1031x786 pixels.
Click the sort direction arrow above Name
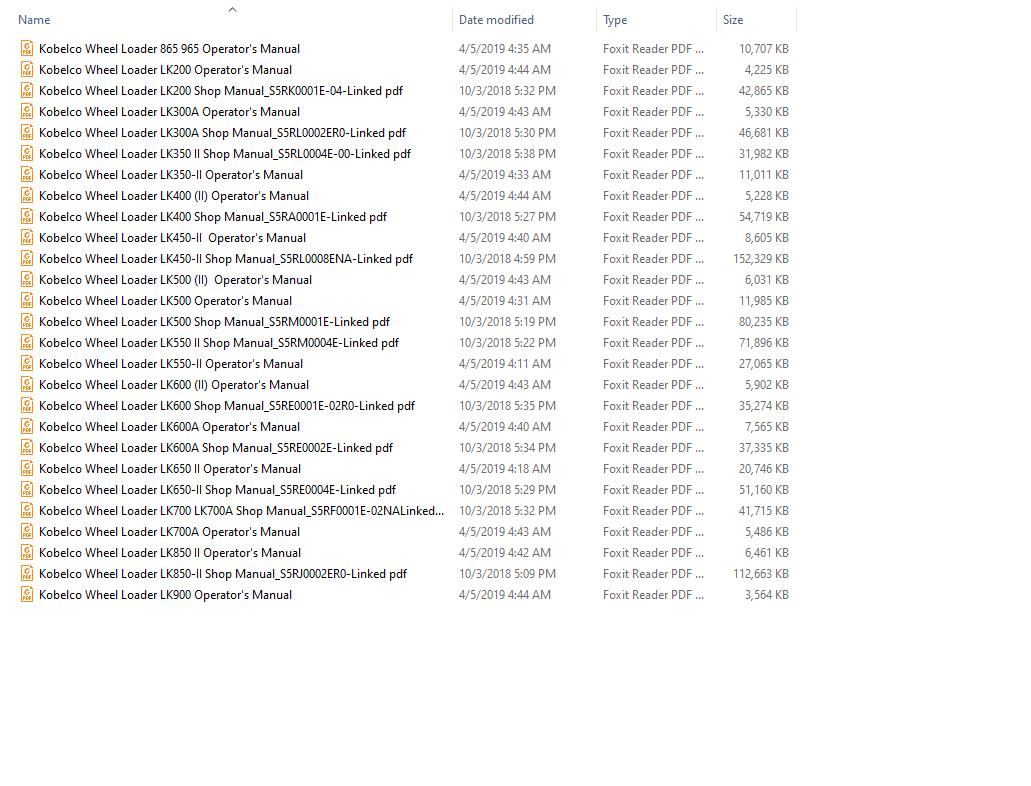pyautogui.click(x=232, y=9)
